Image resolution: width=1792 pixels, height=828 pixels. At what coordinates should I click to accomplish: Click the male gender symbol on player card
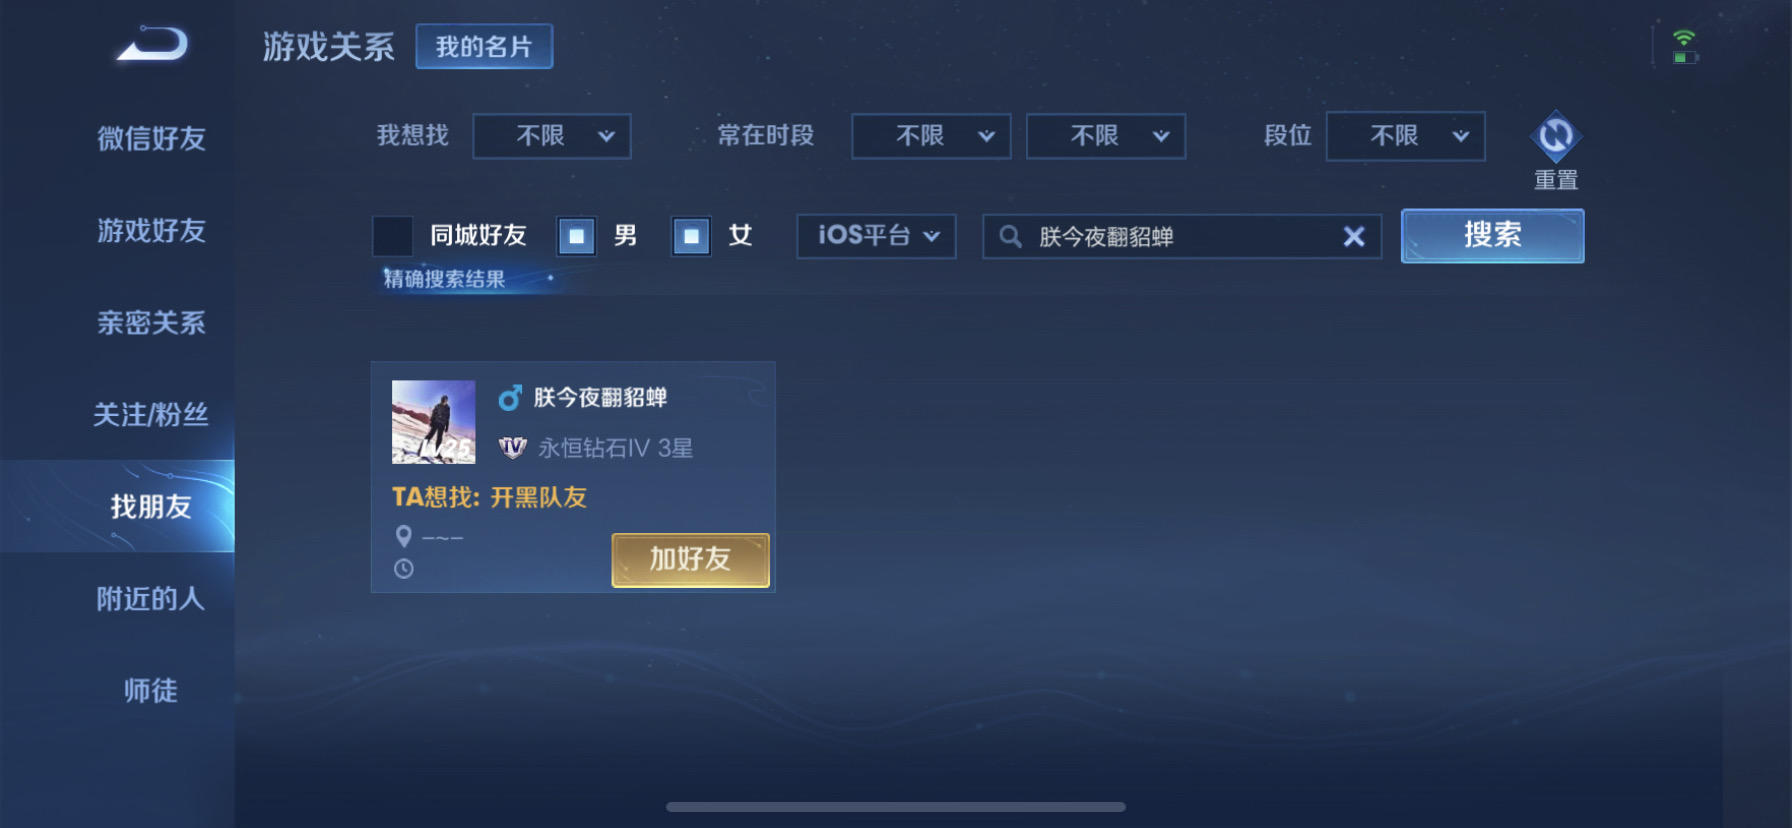click(x=510, y=398)
